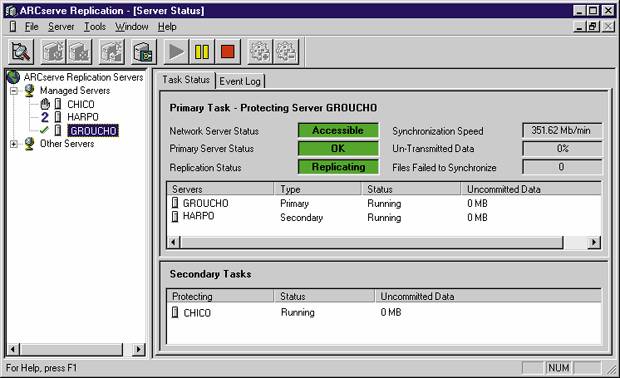Screen dimensions: 620x378
Task: Click the green OK primary server status box
Action: [338, 149]
